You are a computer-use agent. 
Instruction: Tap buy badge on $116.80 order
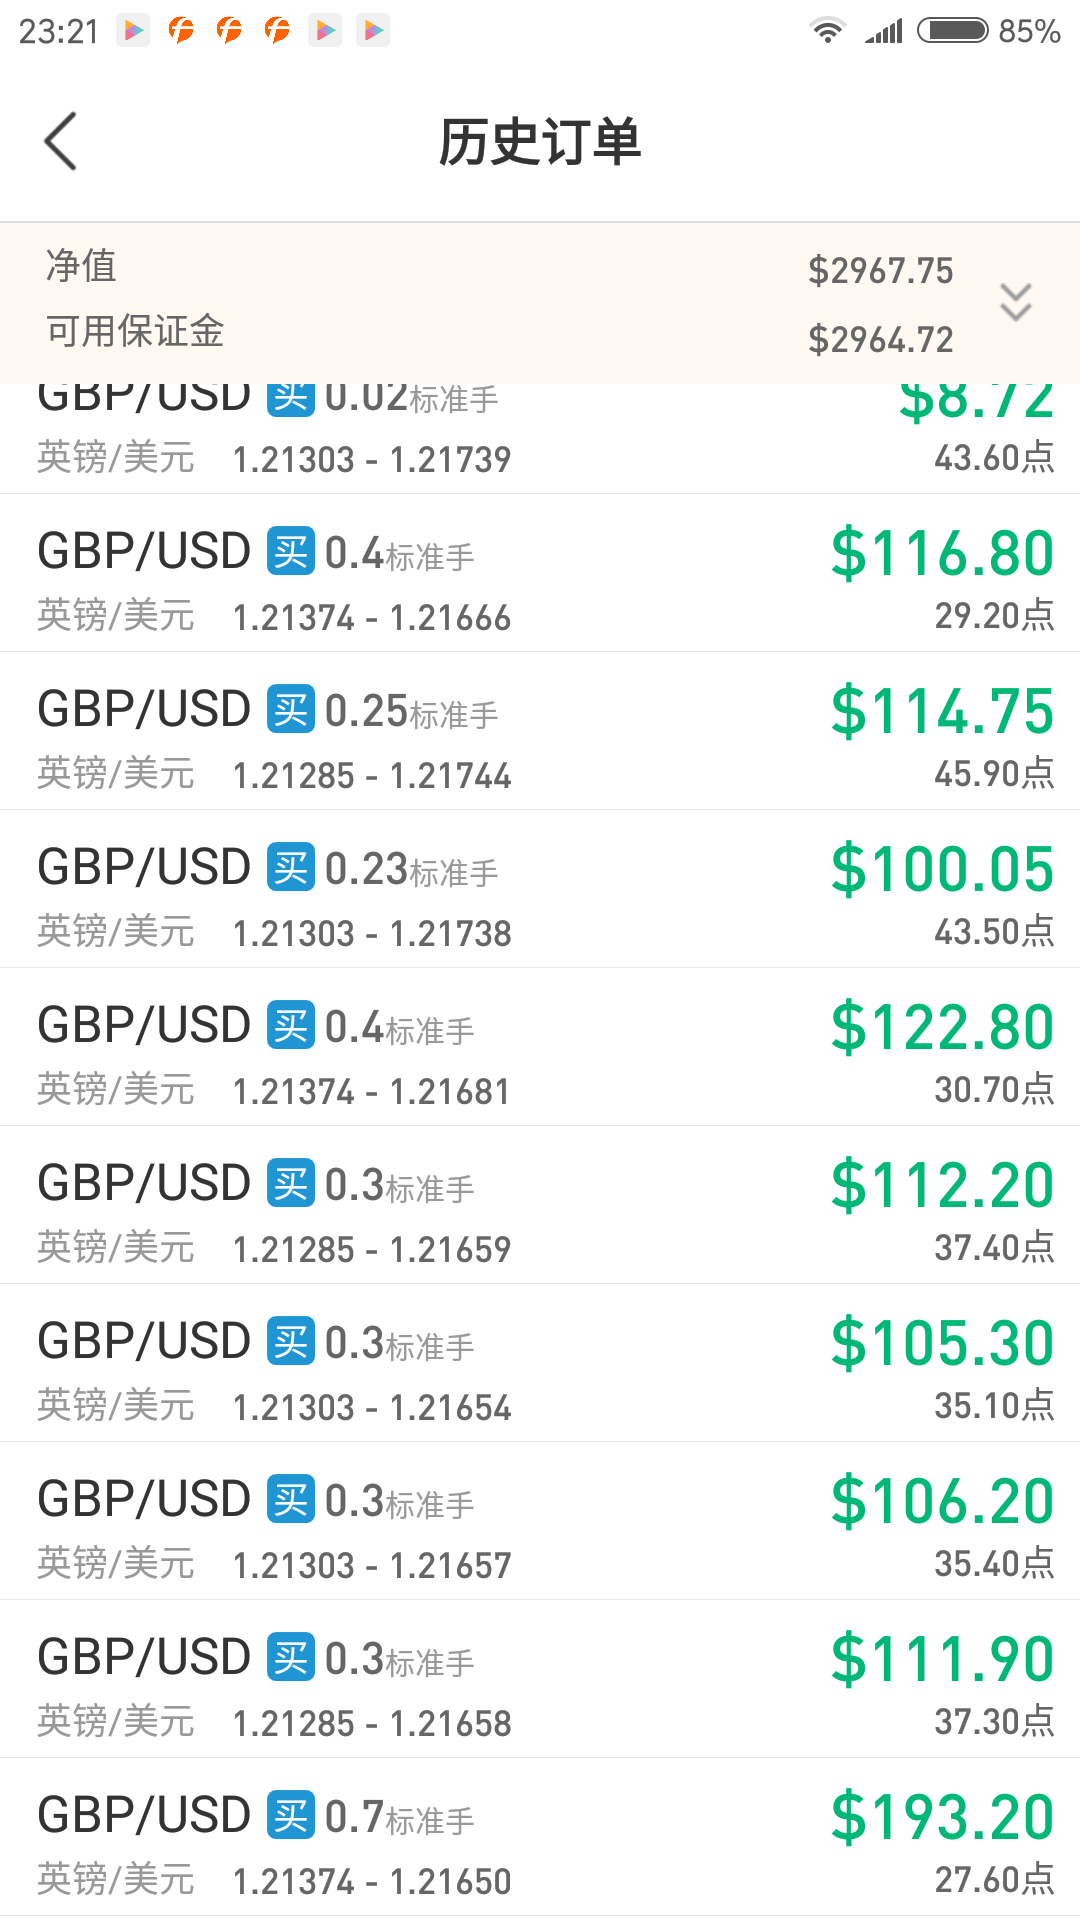click(291, 551)
